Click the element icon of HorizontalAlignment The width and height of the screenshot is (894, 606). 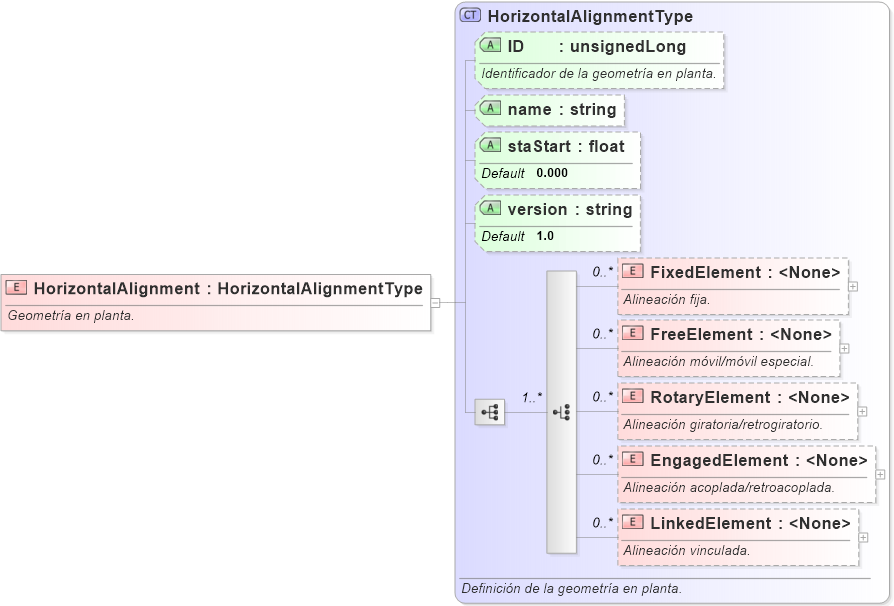coord(17,288)
